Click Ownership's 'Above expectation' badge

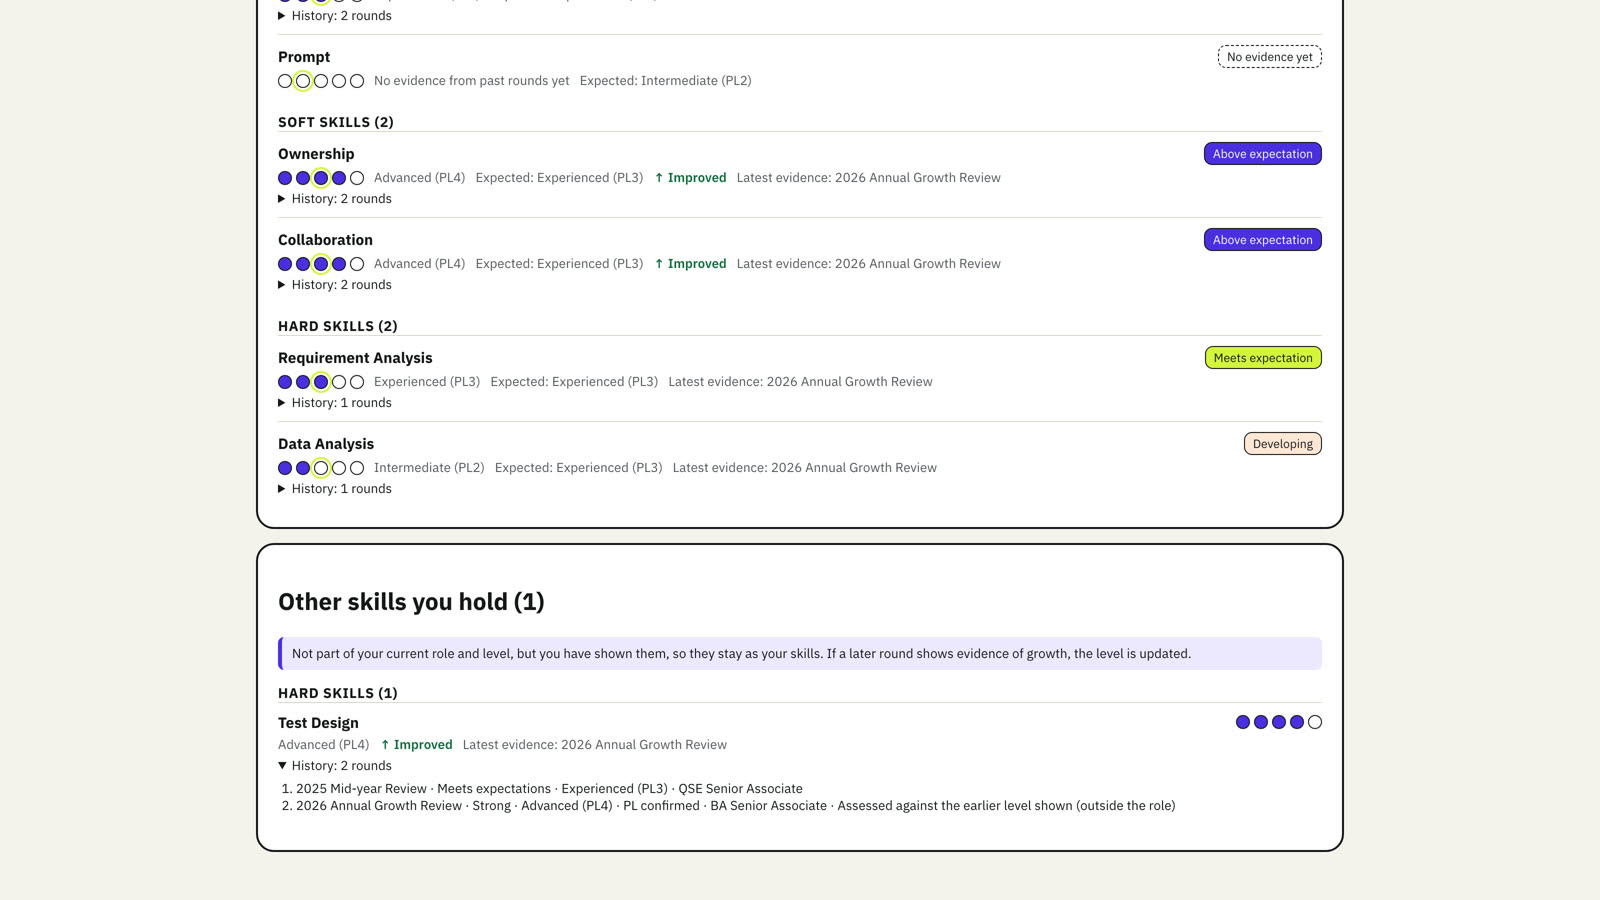[1263, 154]
